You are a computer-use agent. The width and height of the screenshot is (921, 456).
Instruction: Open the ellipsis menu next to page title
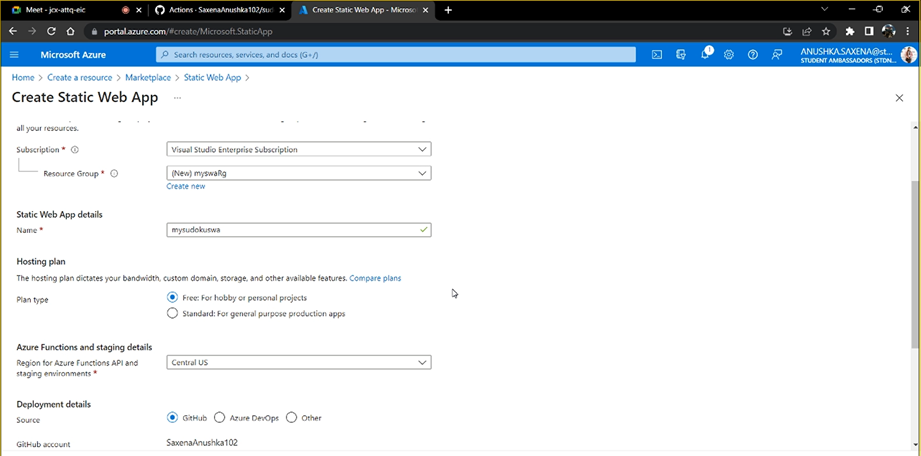177,98
